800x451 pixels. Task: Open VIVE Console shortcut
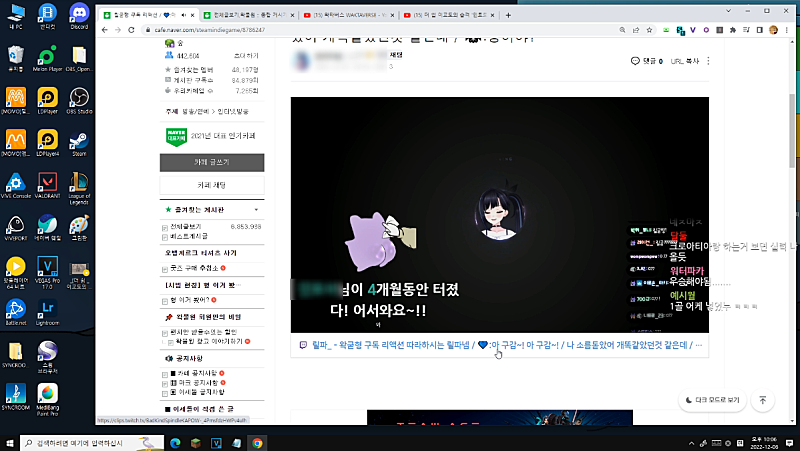(15, 185)
